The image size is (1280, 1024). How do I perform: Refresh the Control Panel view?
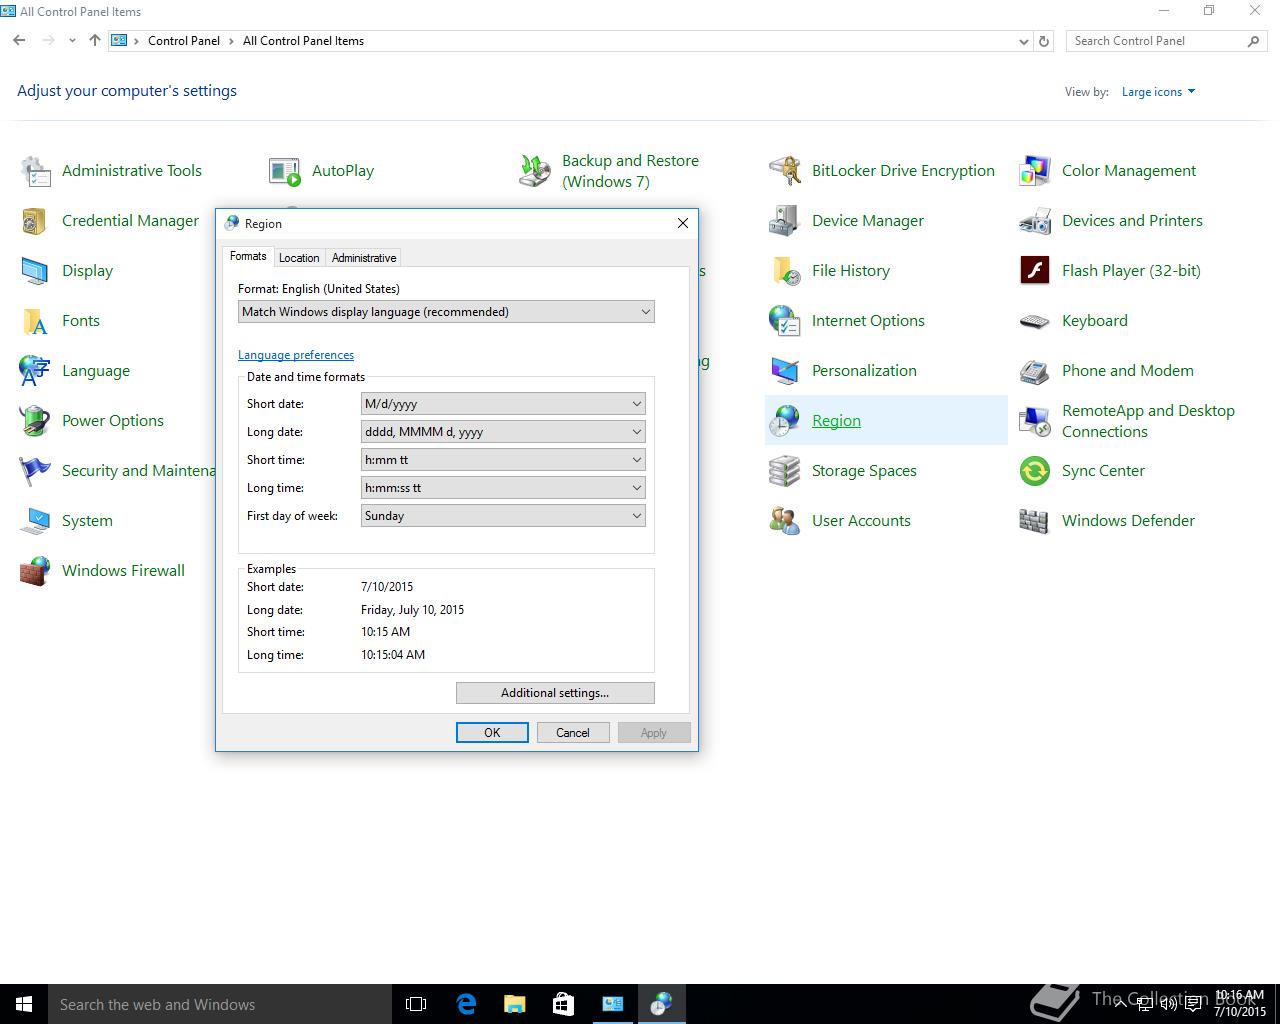click(1044, 41)
